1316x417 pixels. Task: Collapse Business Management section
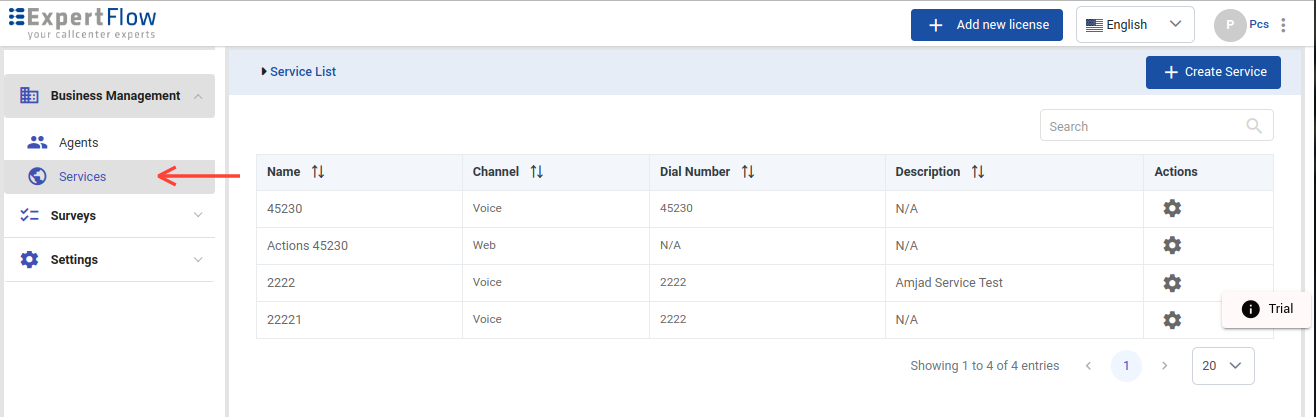click(x=198, y=96)
